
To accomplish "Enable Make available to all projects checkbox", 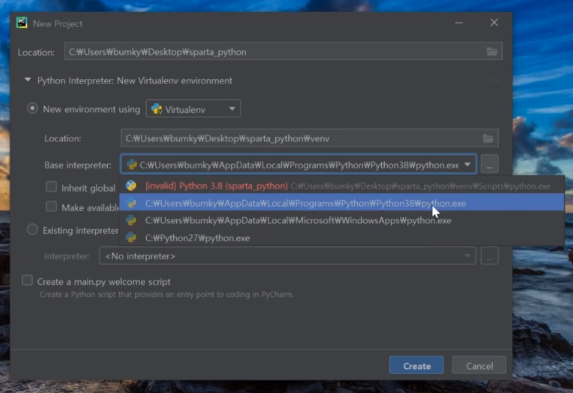I will (51, 207).
